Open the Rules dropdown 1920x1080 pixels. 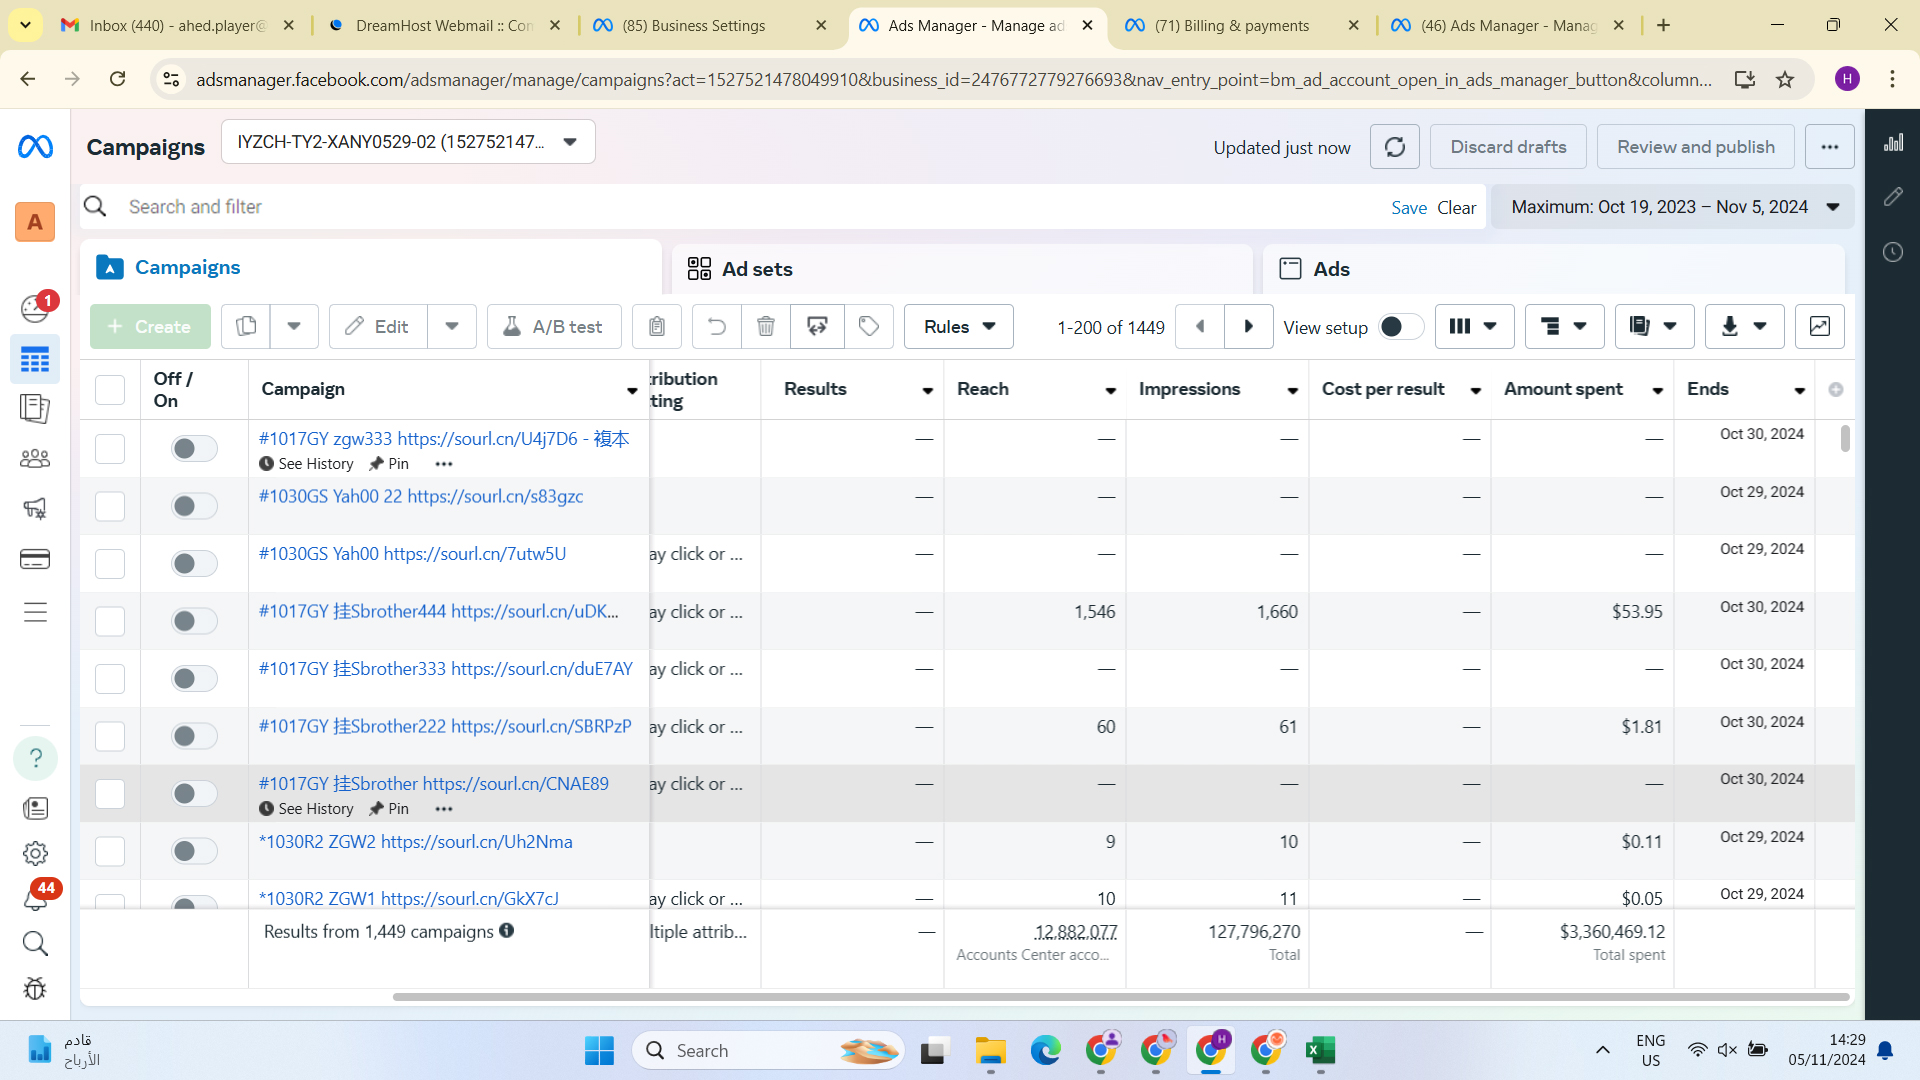958,326
